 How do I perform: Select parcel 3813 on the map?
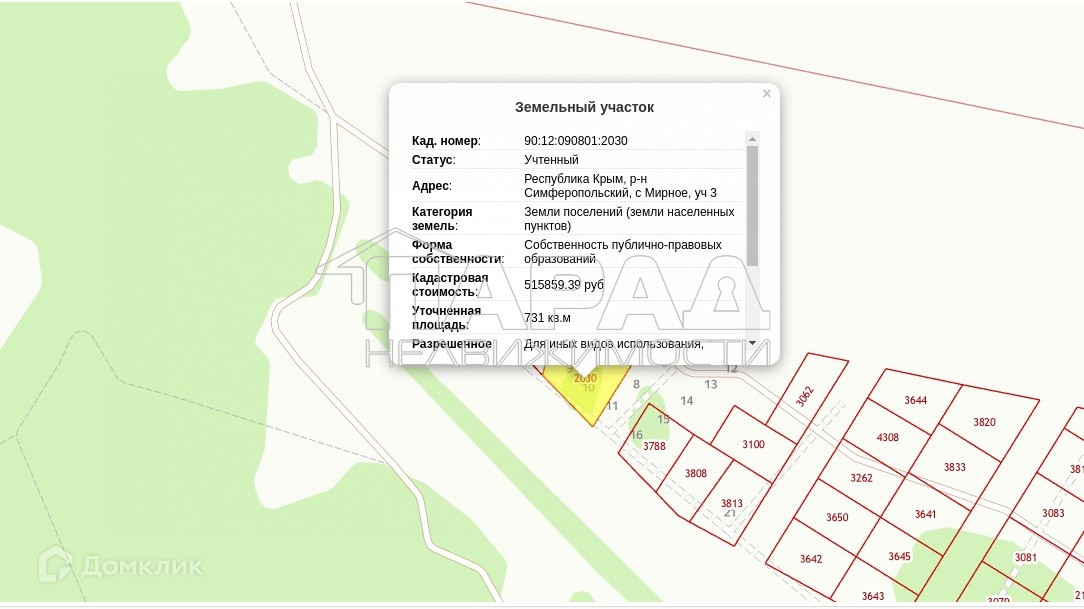[x=731, y=503]
